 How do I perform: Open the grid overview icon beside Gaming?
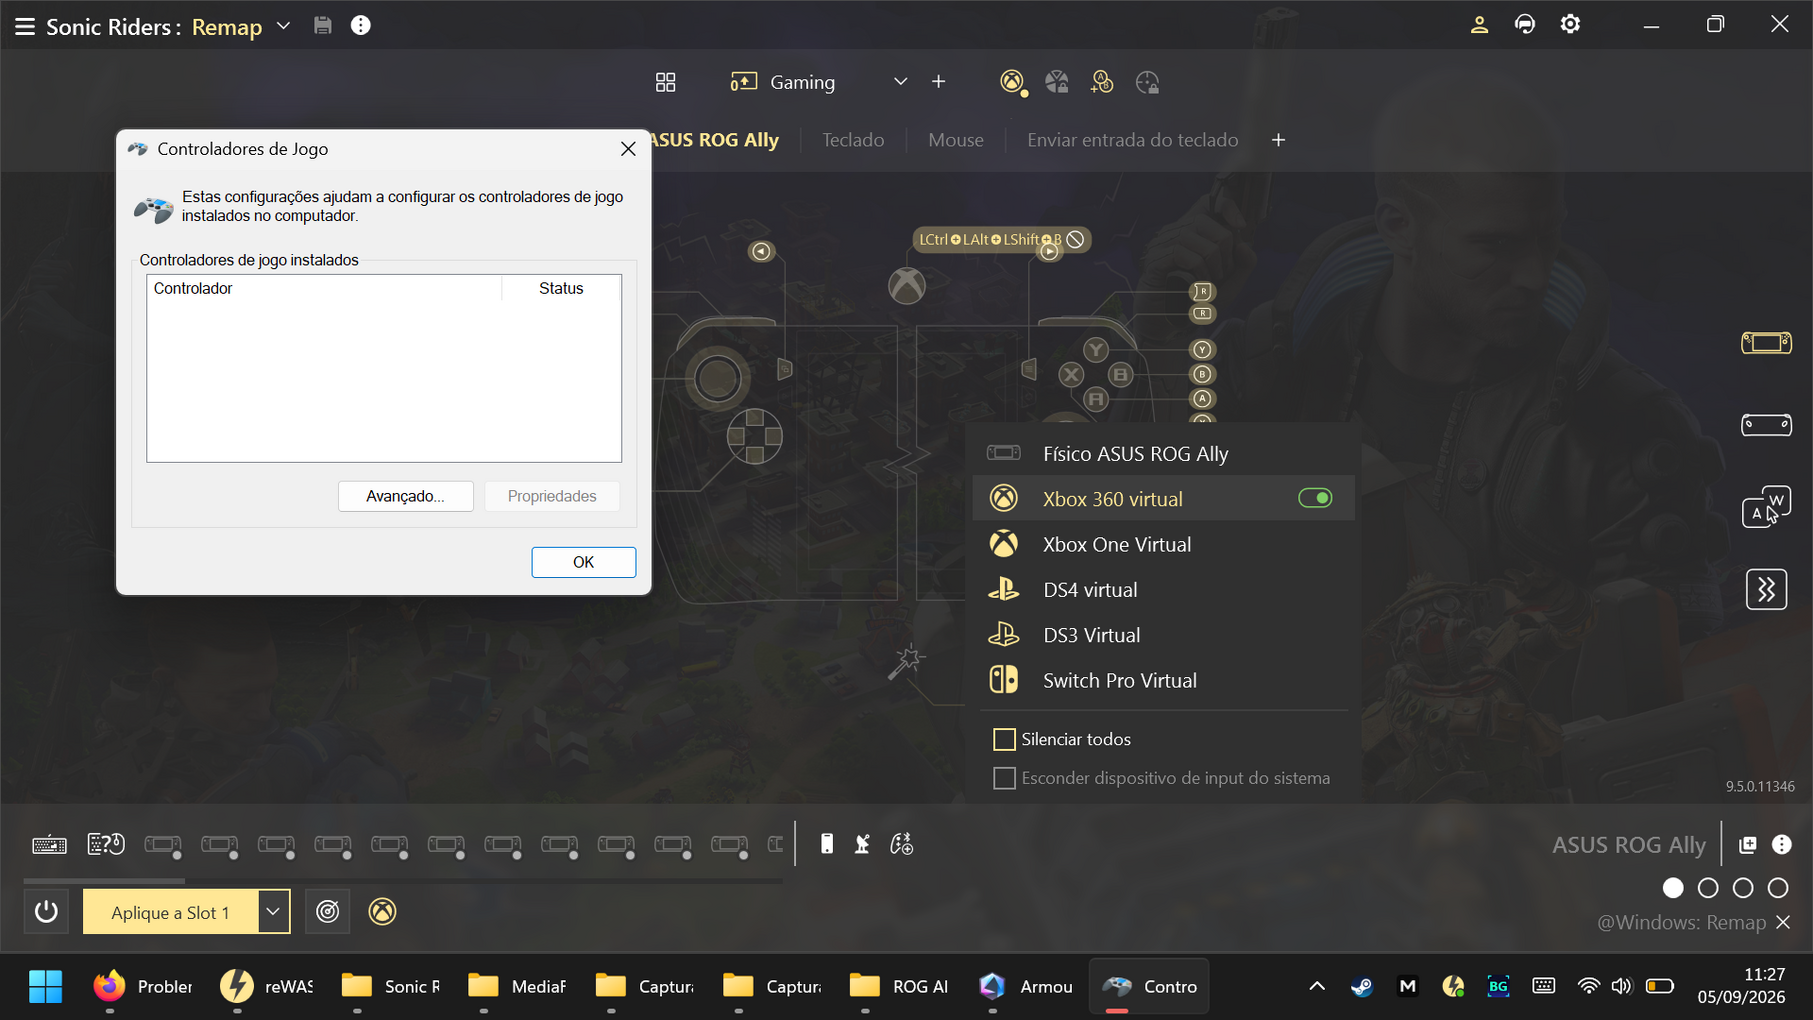[665, 82]
